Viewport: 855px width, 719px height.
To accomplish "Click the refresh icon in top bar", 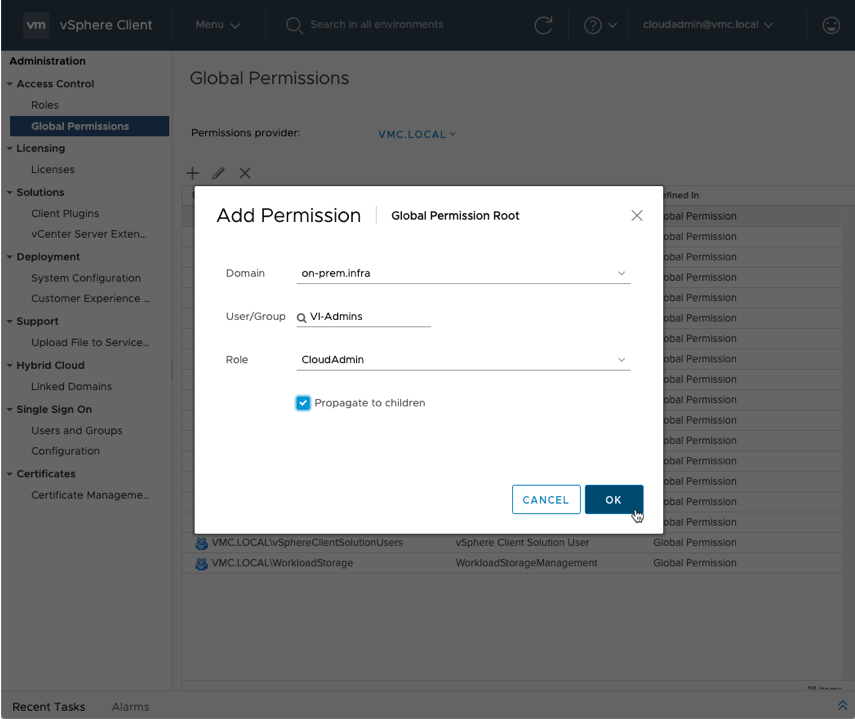I will click(544, 26).
